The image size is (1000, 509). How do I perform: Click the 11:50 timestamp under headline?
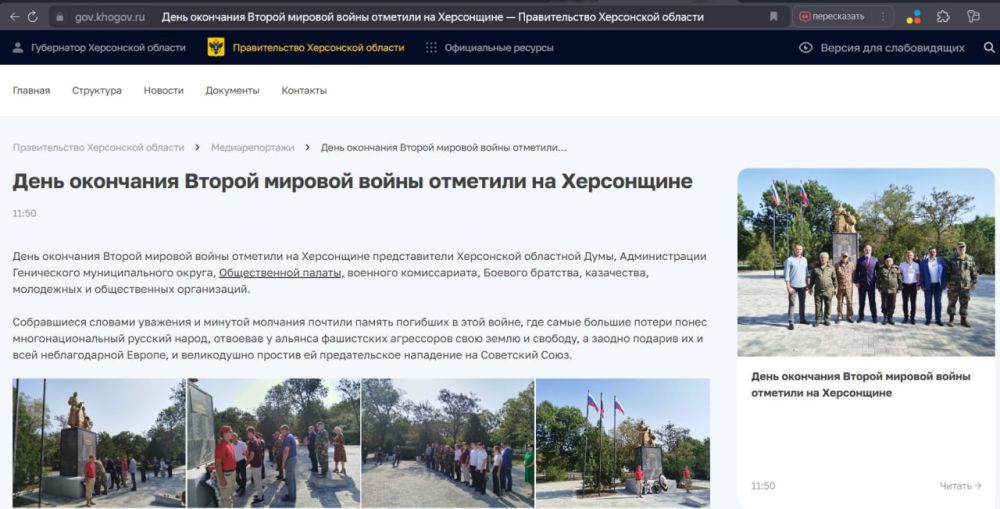point(24,213)
